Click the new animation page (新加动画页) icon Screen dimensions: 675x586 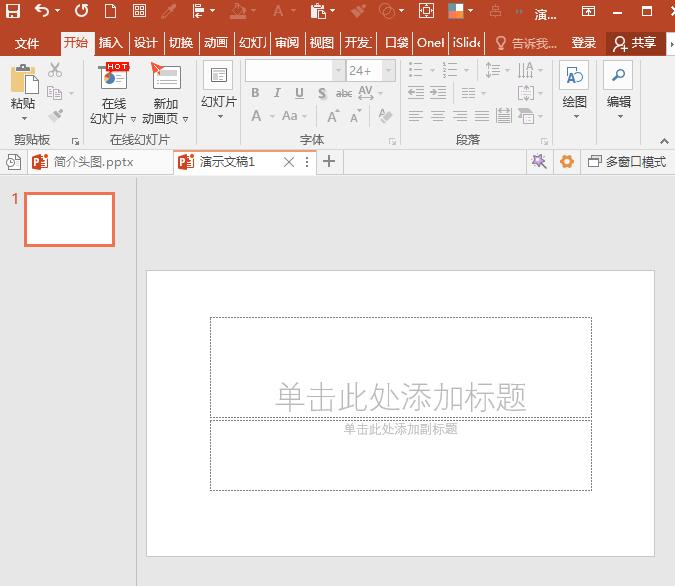point(165,78)
